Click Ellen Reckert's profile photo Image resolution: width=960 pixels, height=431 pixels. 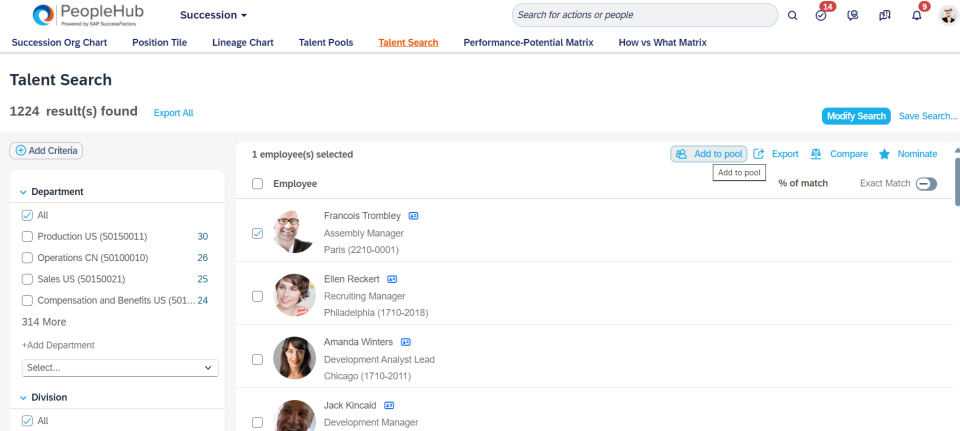pos(294,295)
